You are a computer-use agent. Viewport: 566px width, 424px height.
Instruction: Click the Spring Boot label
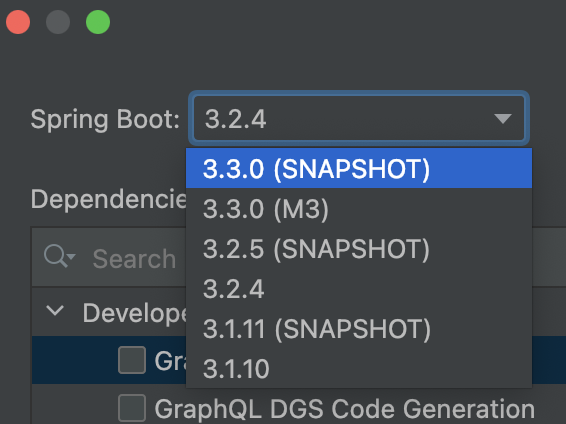pos(105,119)
